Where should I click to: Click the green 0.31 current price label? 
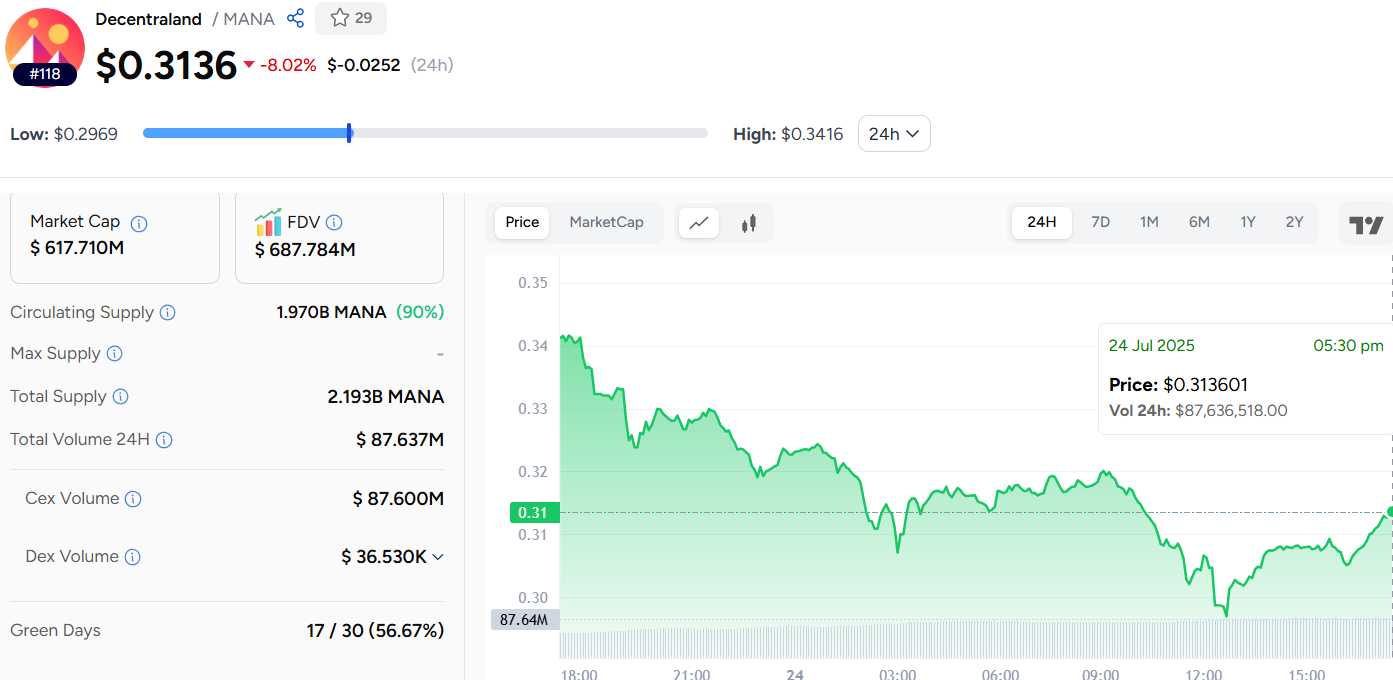pyautogui.click(x=534, y=512)
